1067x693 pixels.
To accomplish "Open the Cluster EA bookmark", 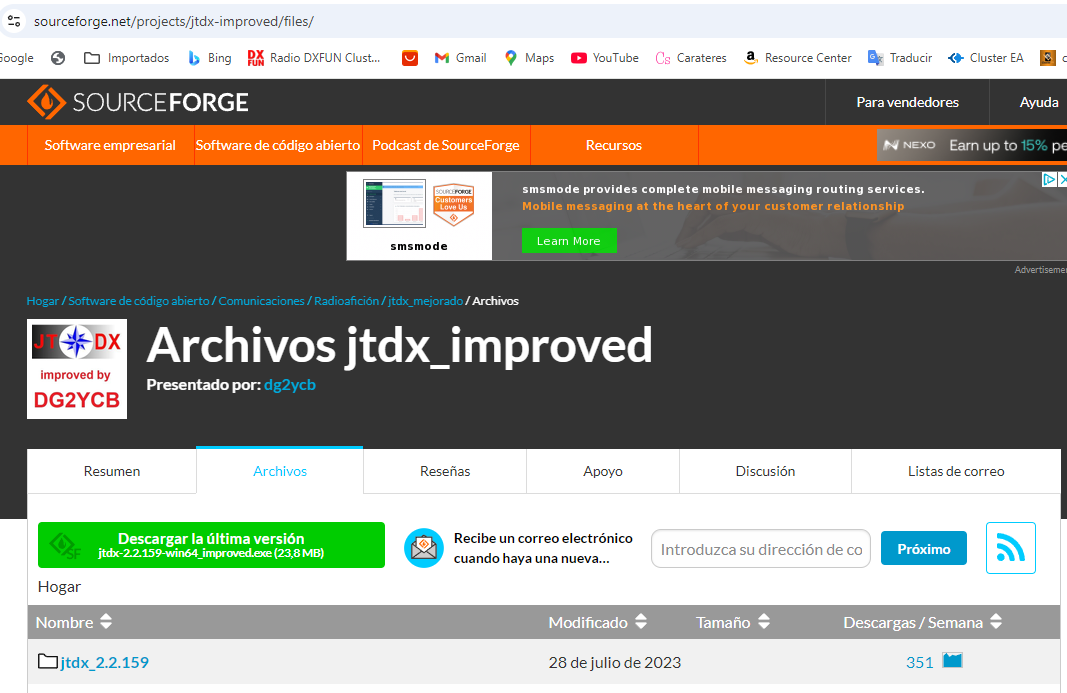I will (x=985, y=58).
